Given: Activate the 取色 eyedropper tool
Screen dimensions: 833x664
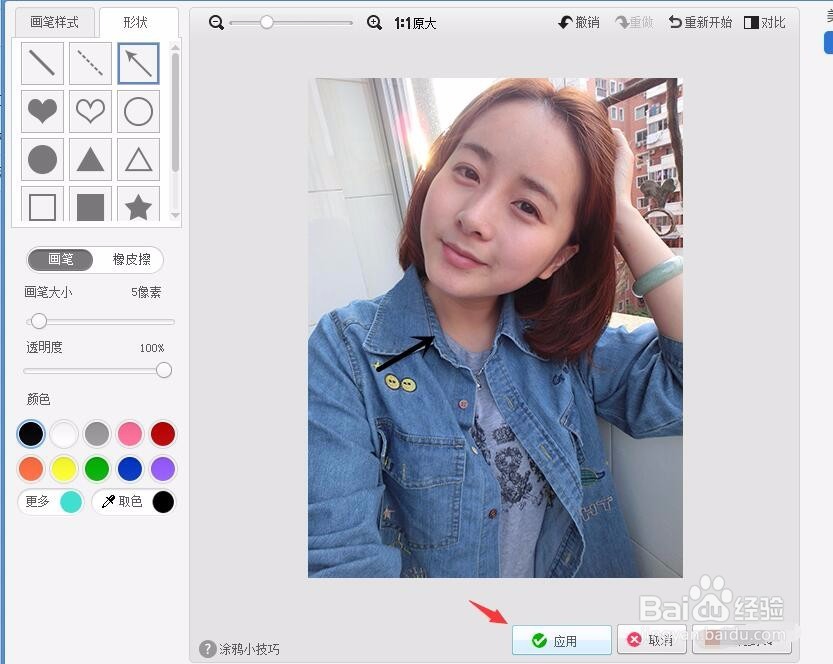Looking at the screenshot, I should click(122, 501).
